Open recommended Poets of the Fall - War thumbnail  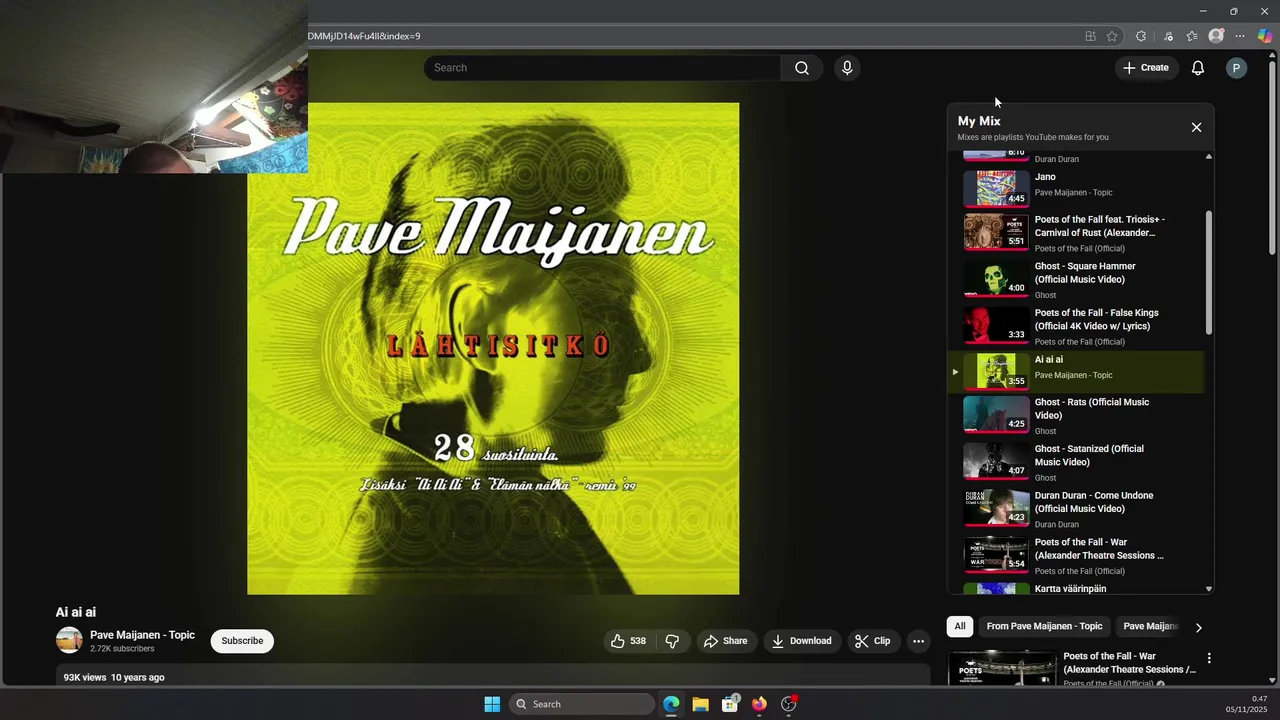pos(1002,667)
